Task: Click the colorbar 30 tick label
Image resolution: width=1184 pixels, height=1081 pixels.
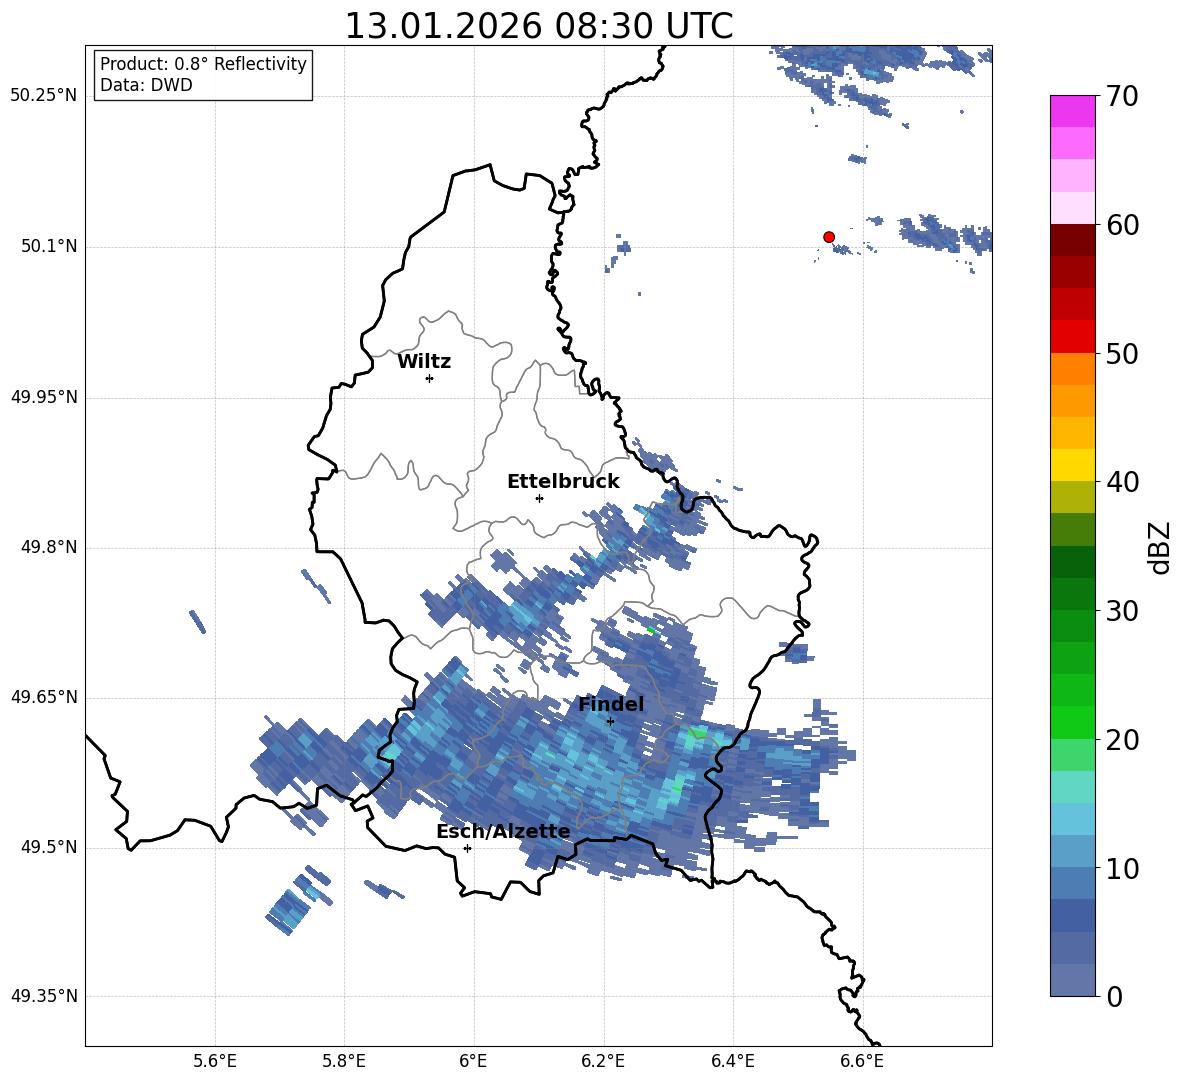Action: [x=1122, y=611]
